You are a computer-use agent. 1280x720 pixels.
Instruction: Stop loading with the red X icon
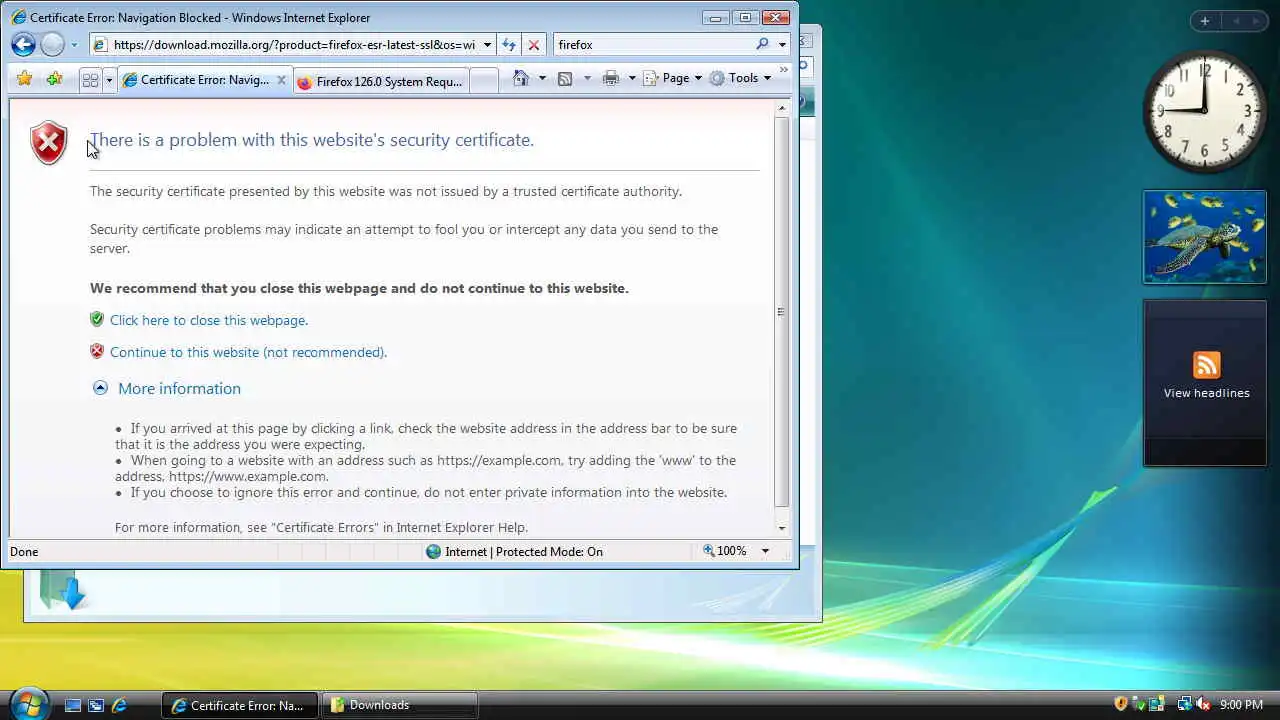point(534,45)
